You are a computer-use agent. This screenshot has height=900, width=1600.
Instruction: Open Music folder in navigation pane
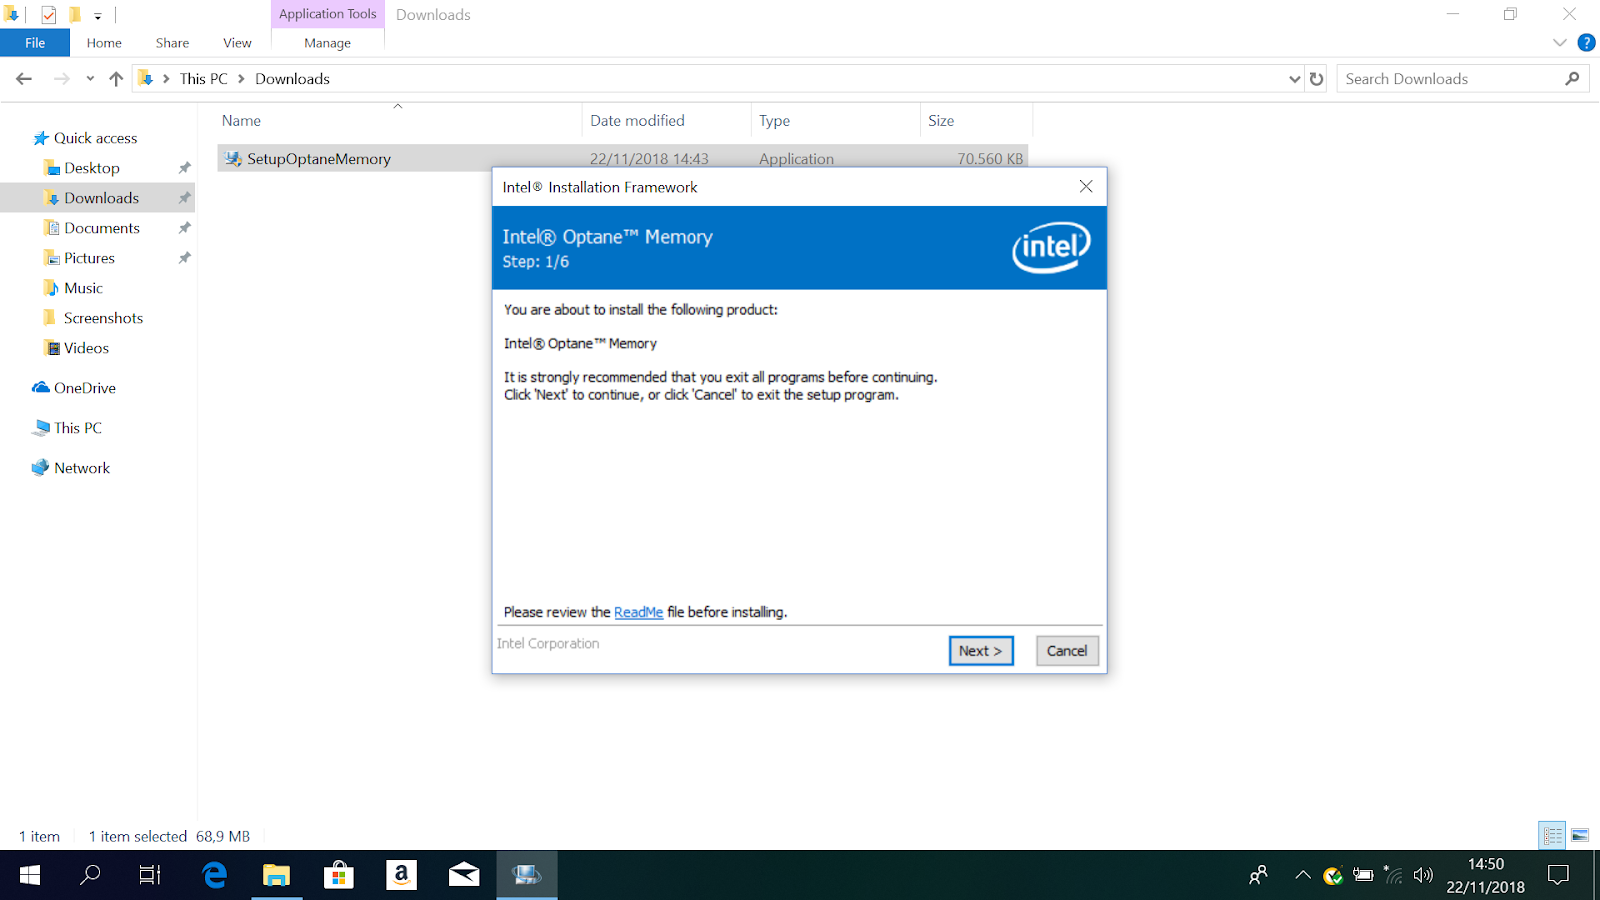(83, 288)
